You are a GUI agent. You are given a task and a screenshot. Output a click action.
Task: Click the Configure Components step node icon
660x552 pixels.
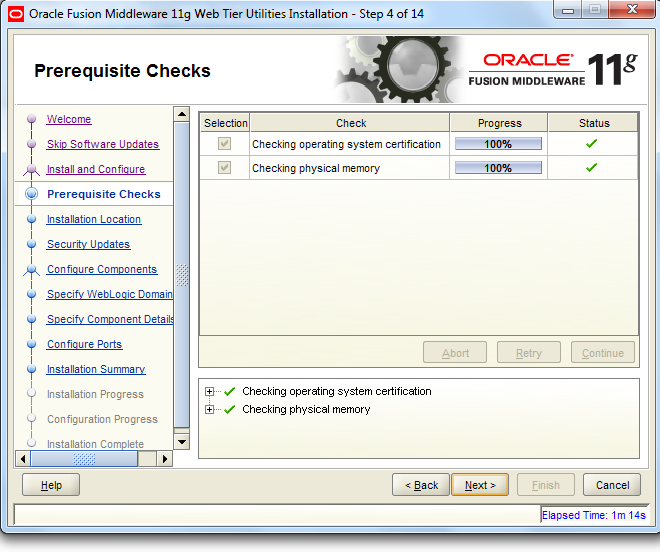click(31, 269)
